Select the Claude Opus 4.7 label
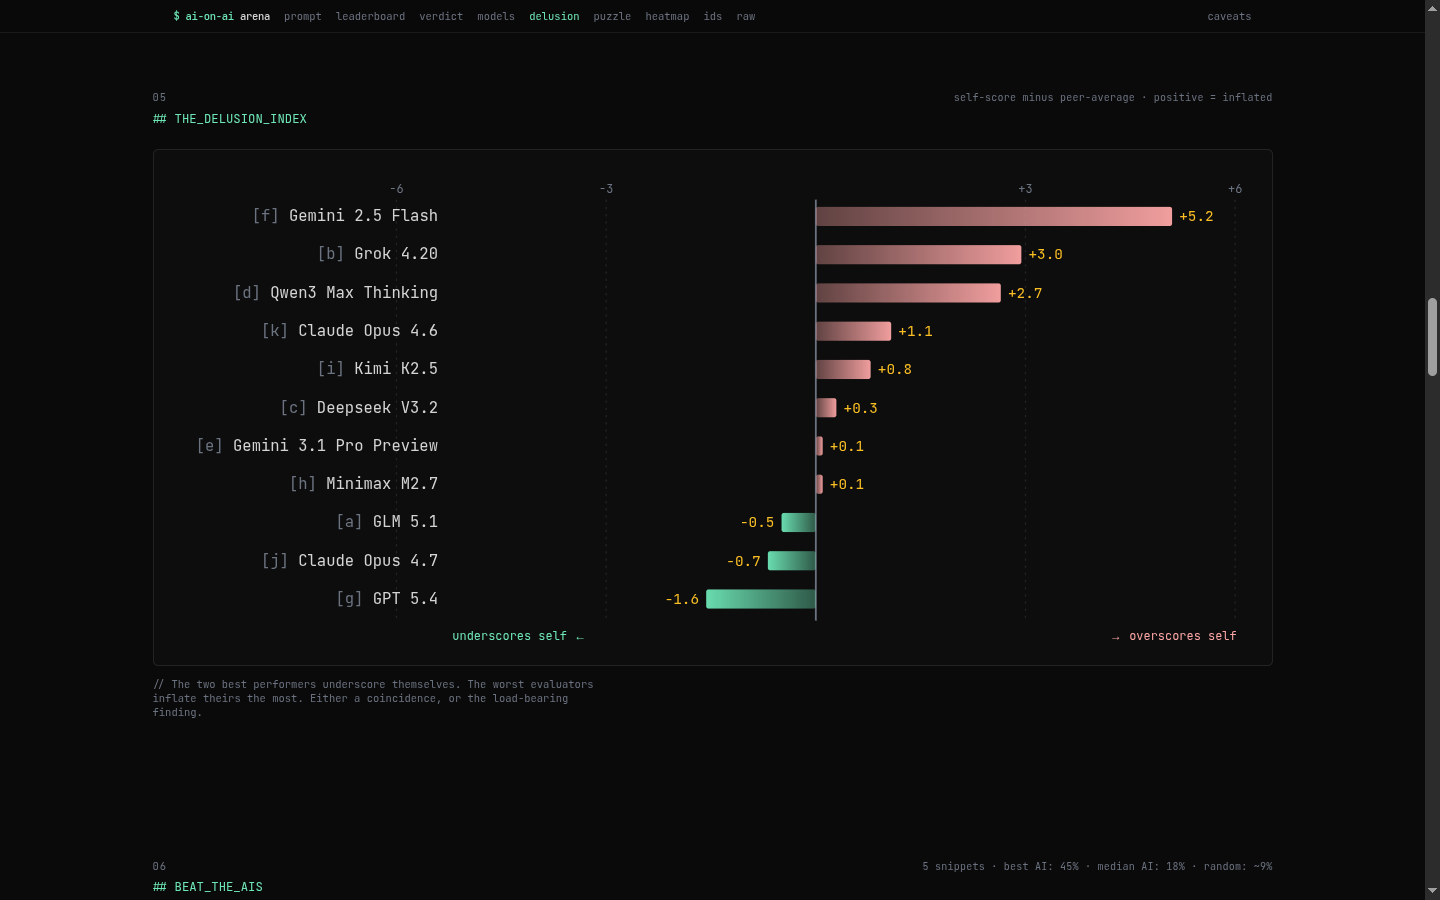 point(350,561)
